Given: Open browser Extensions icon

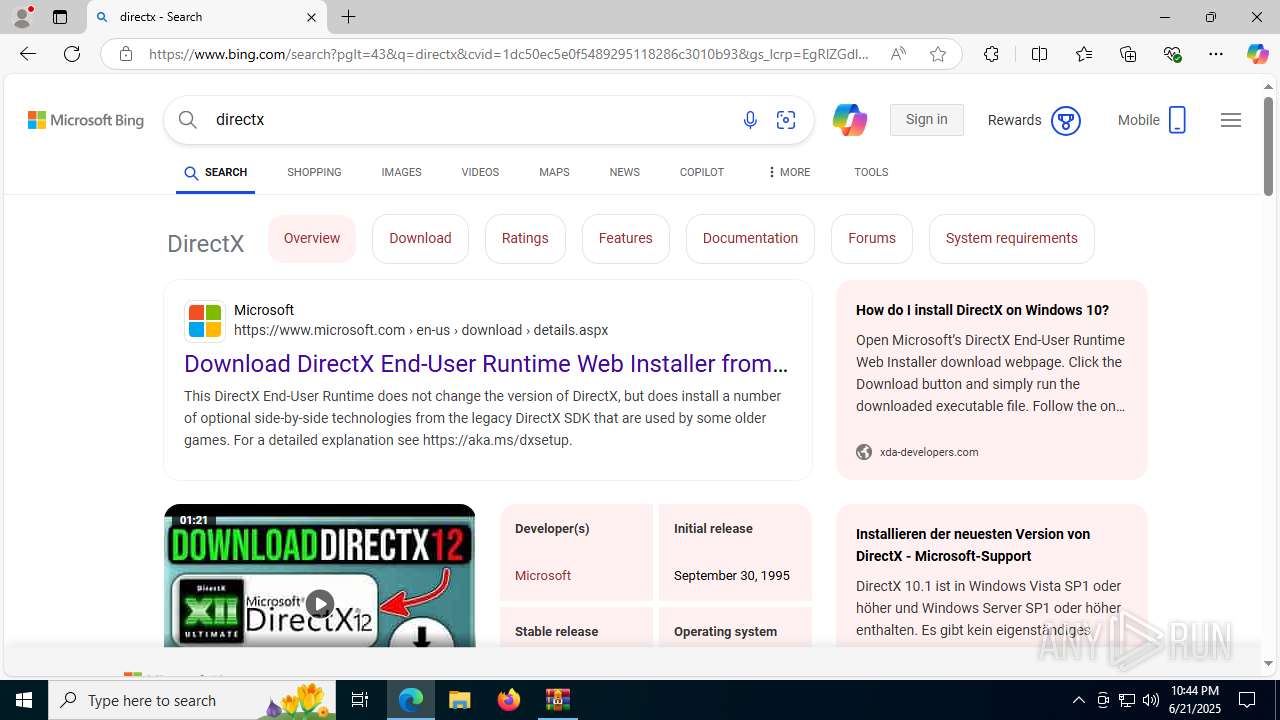Looking at the screenshot, I should 991,54.
